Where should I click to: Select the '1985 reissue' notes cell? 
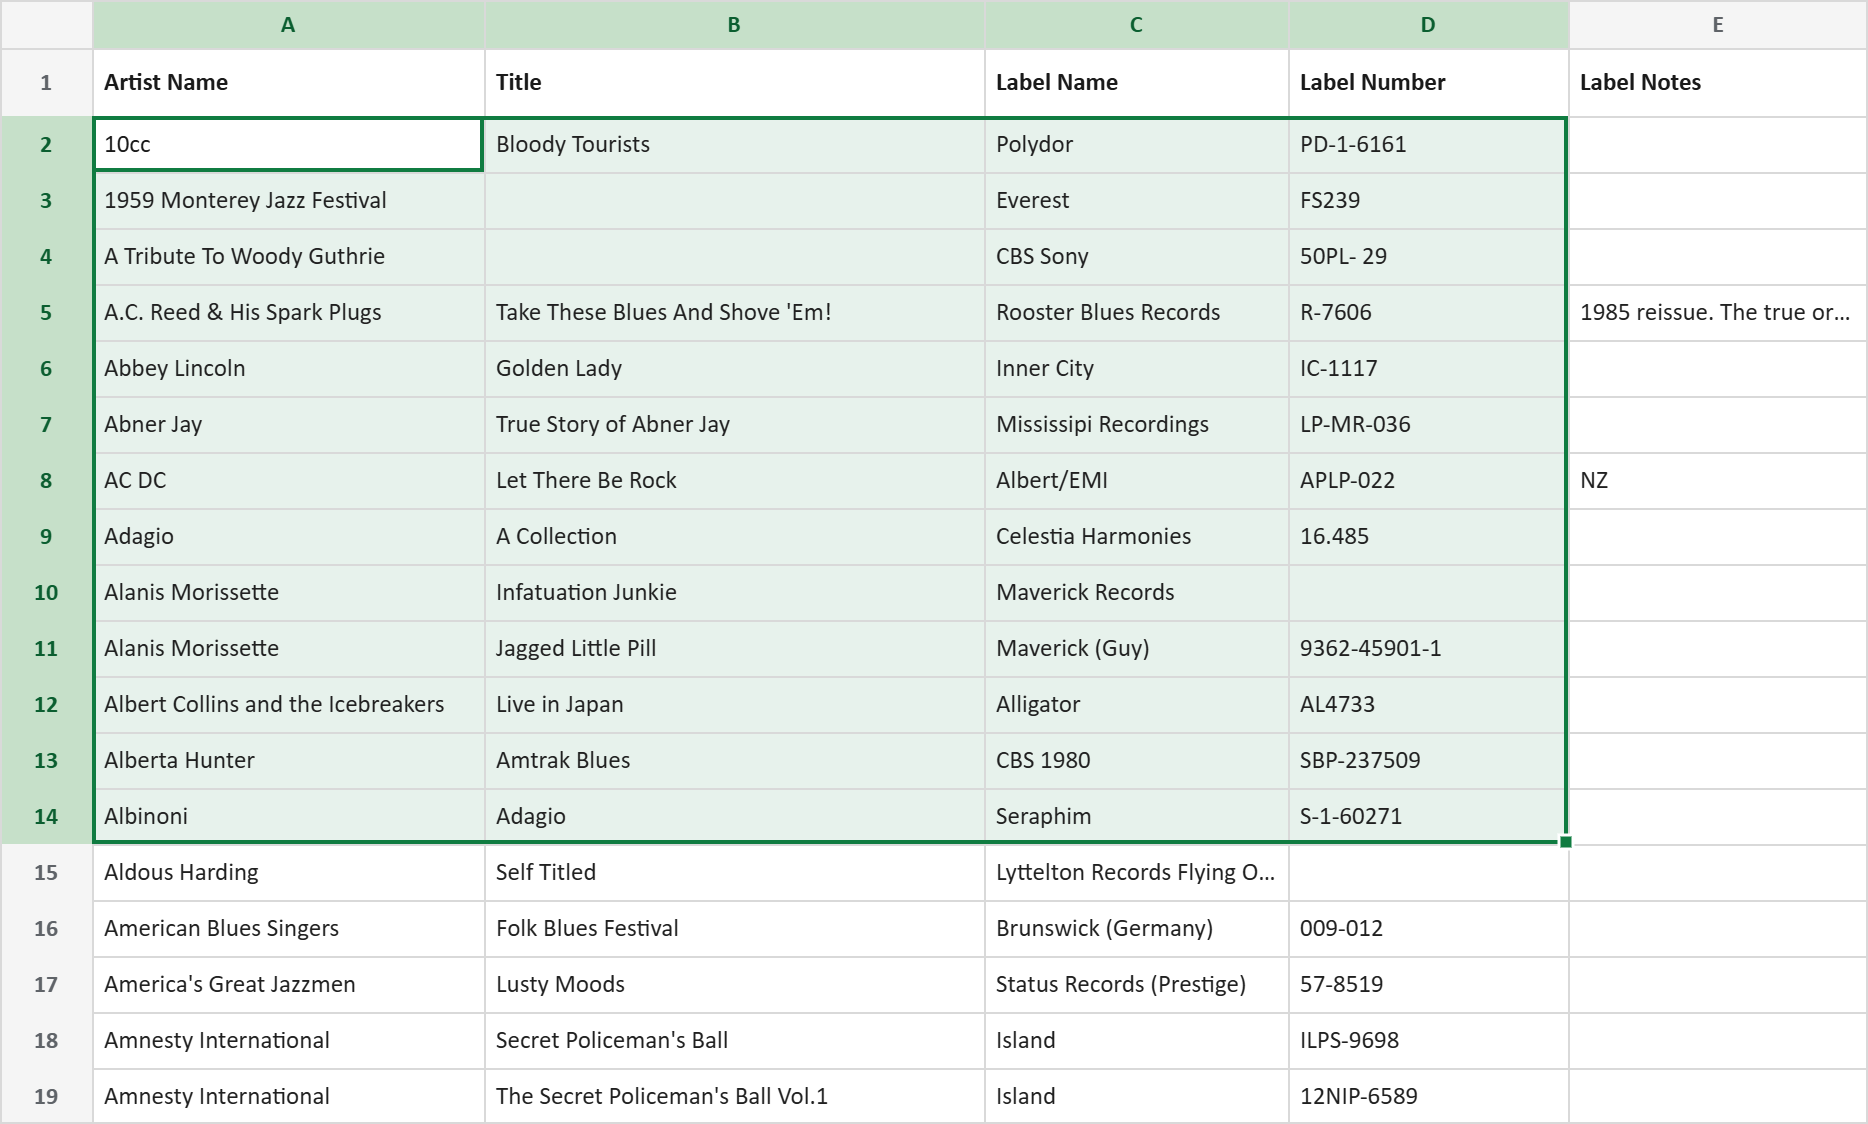coord(1717,313)
